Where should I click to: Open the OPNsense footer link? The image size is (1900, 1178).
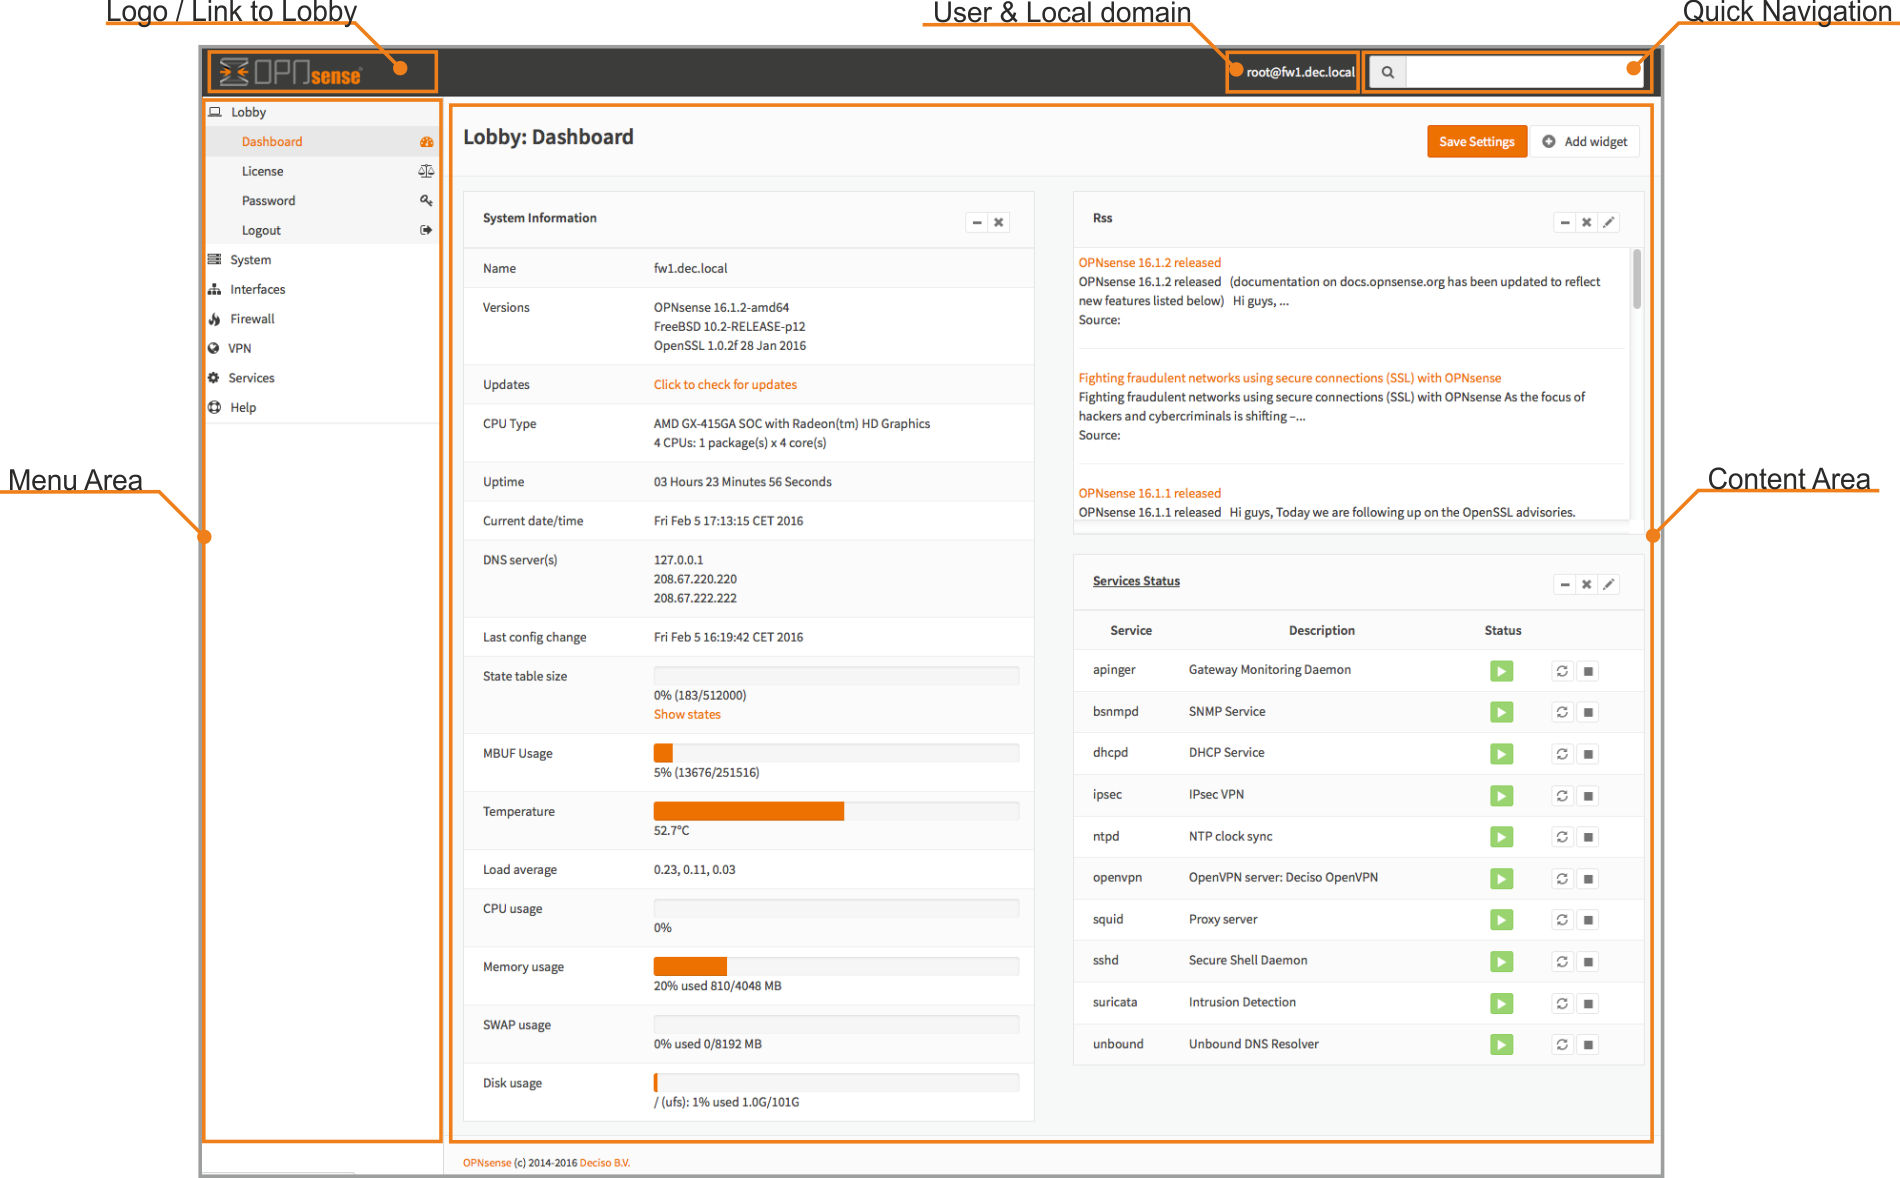click(x=487, y=1163)
